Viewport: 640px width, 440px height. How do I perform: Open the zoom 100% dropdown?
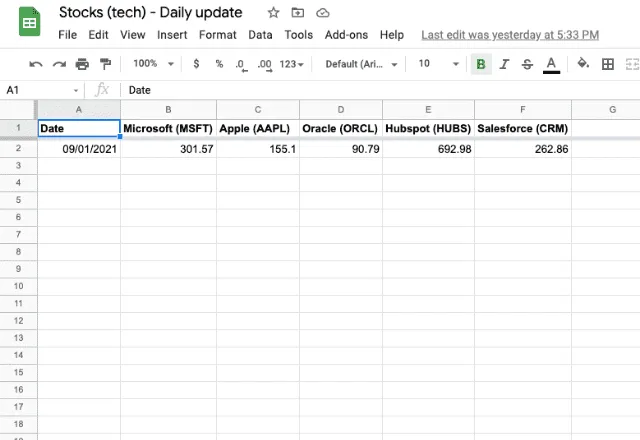[153, 64]
